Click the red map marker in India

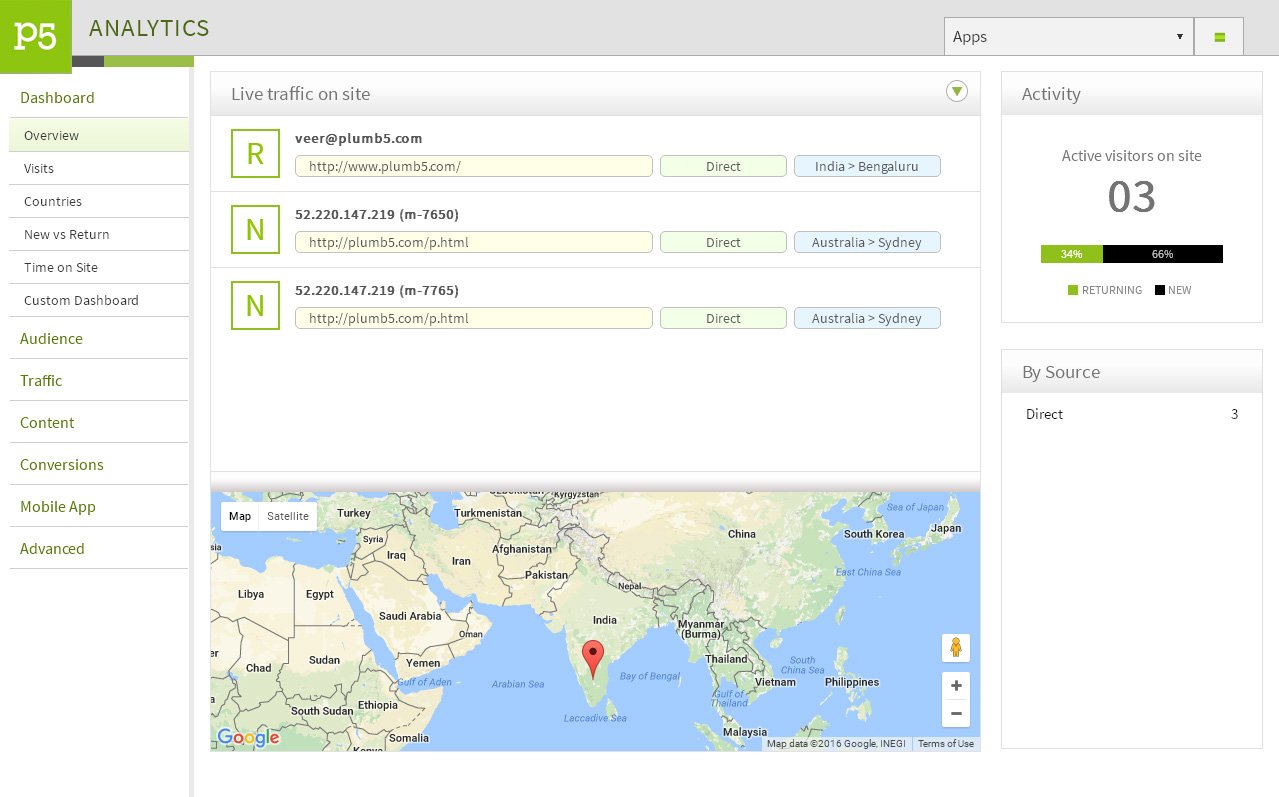pyautogui.click(x=593, y=660)
